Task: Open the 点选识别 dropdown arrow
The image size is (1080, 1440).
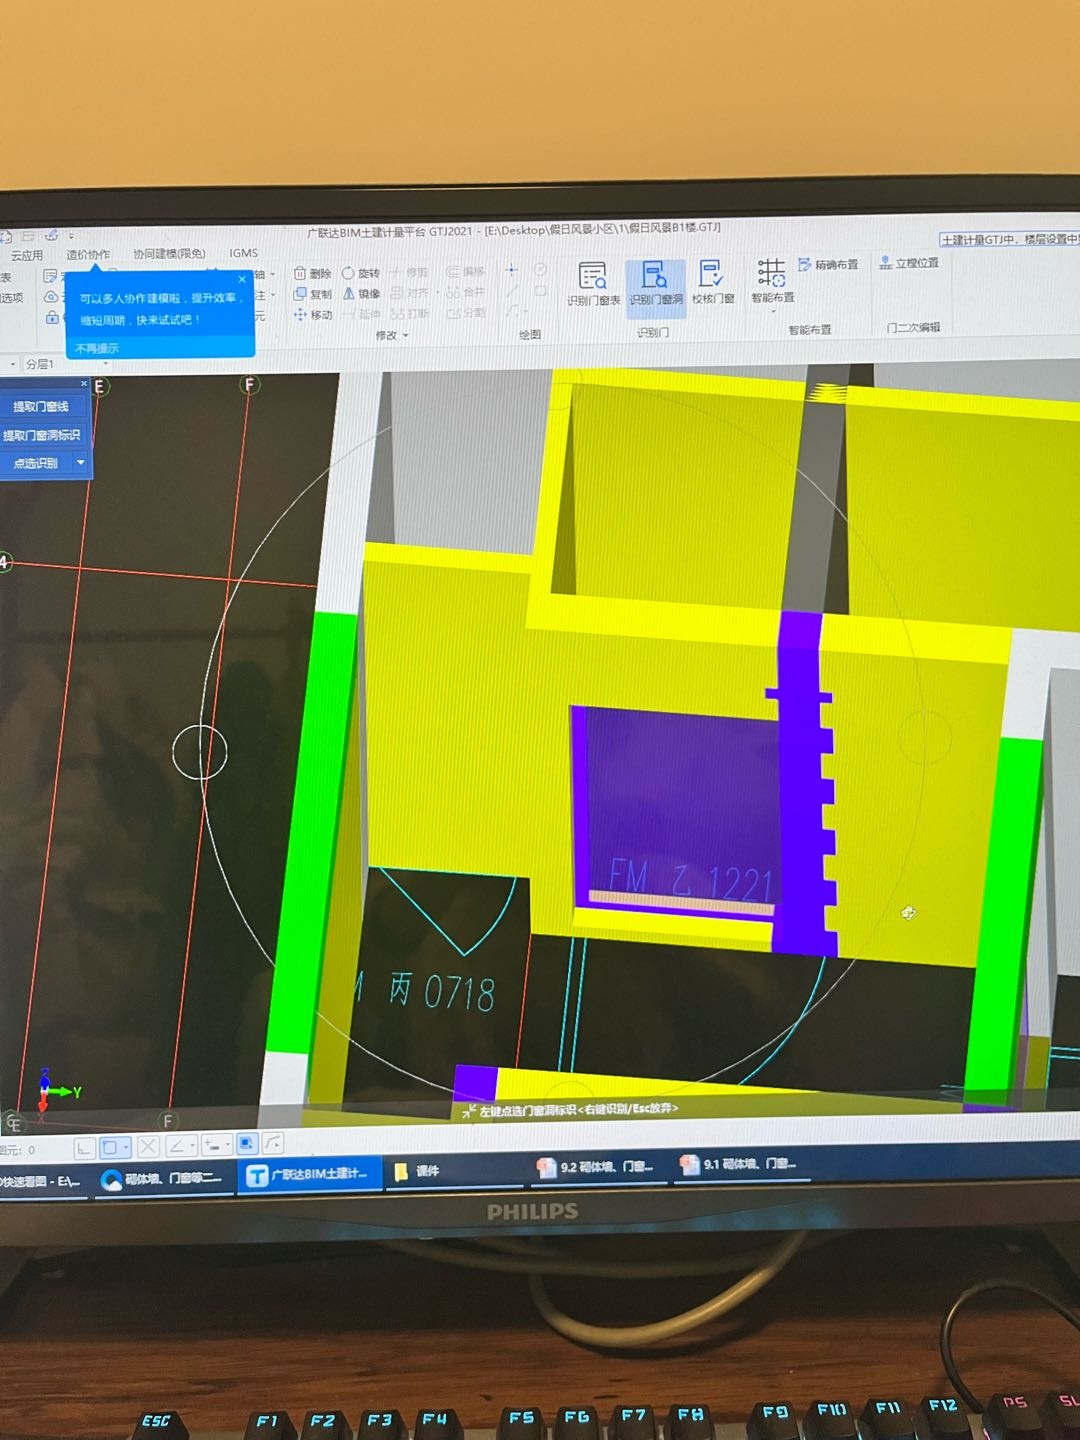Action: point(81,462)
